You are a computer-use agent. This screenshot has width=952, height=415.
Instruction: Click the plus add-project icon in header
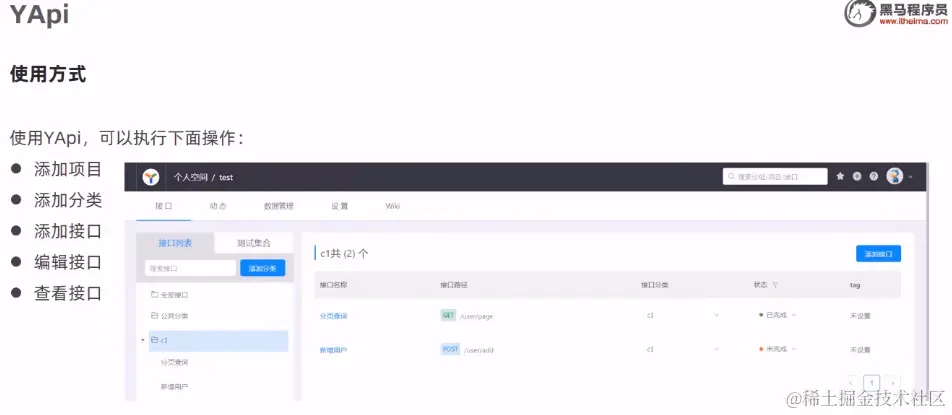coord(857,177)
